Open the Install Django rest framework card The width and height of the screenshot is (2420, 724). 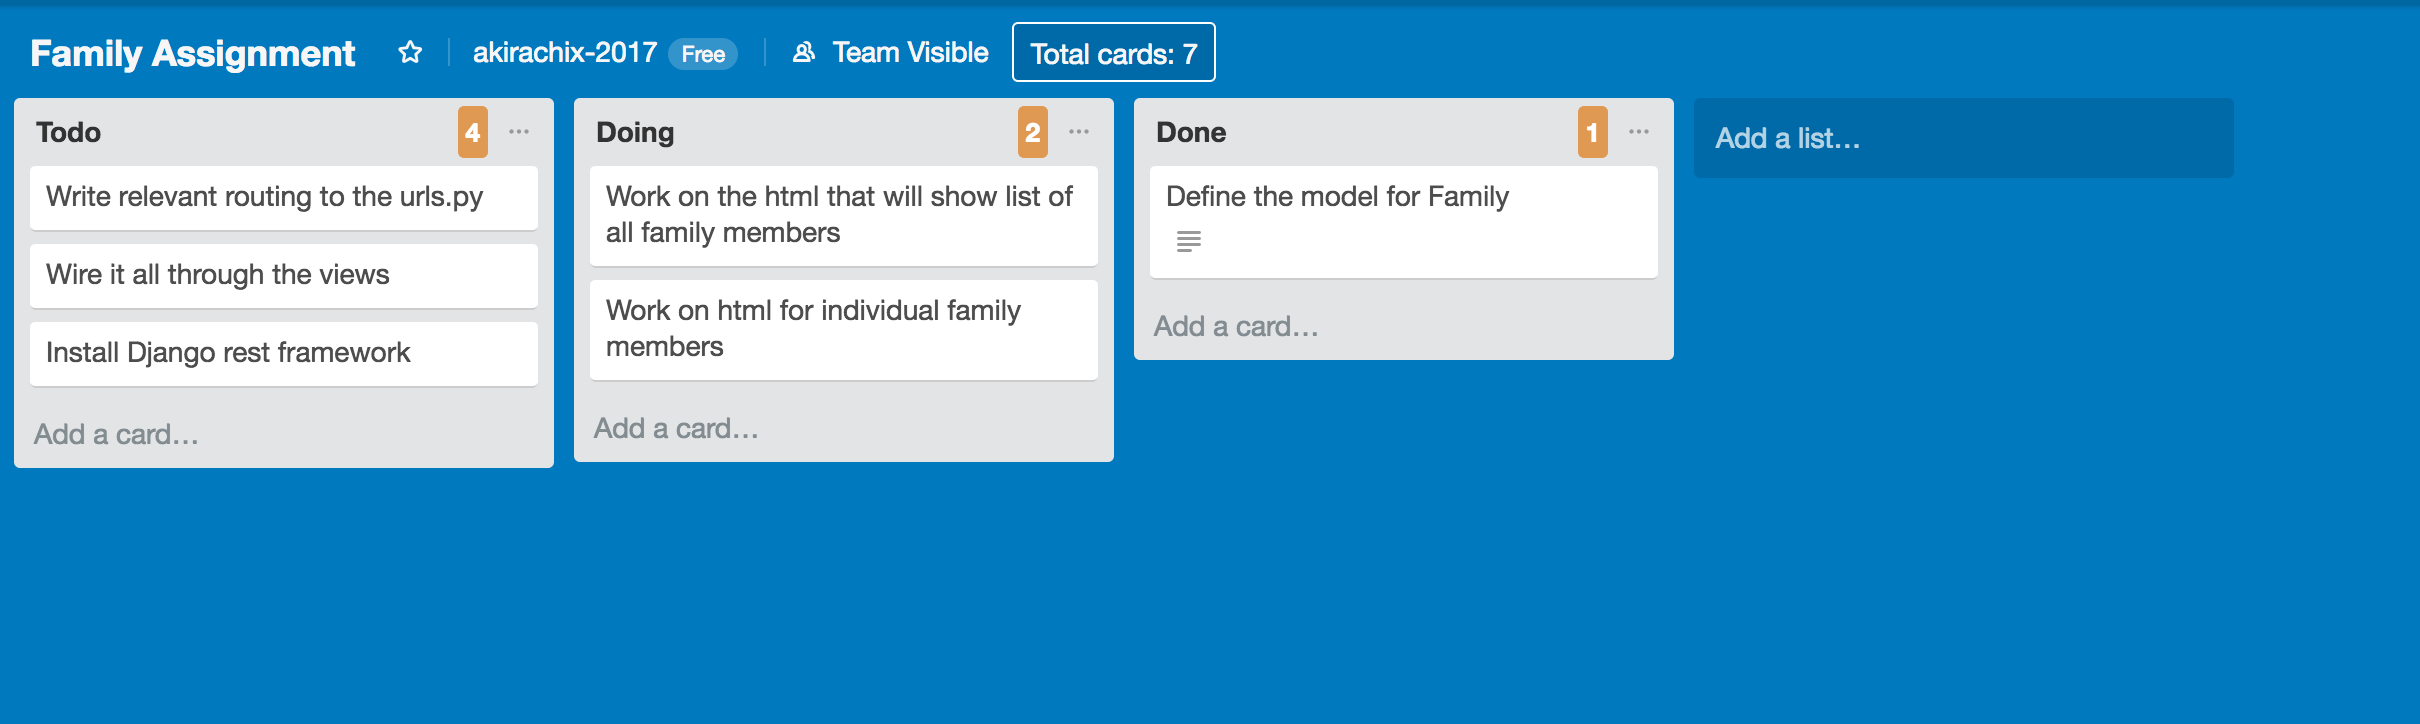(284, 353)
